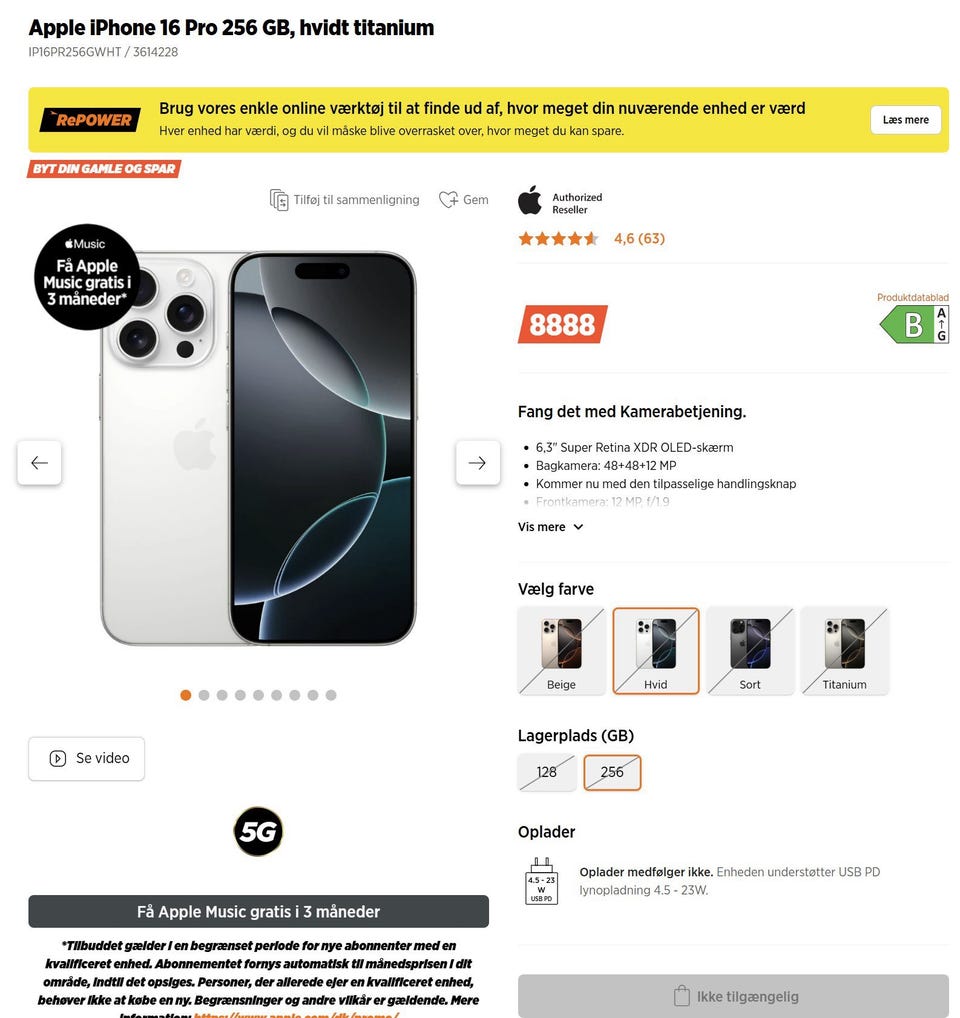Click the heart Gem icon
The height and width of the screenshot is (1018, 960).
coord(448,199)
